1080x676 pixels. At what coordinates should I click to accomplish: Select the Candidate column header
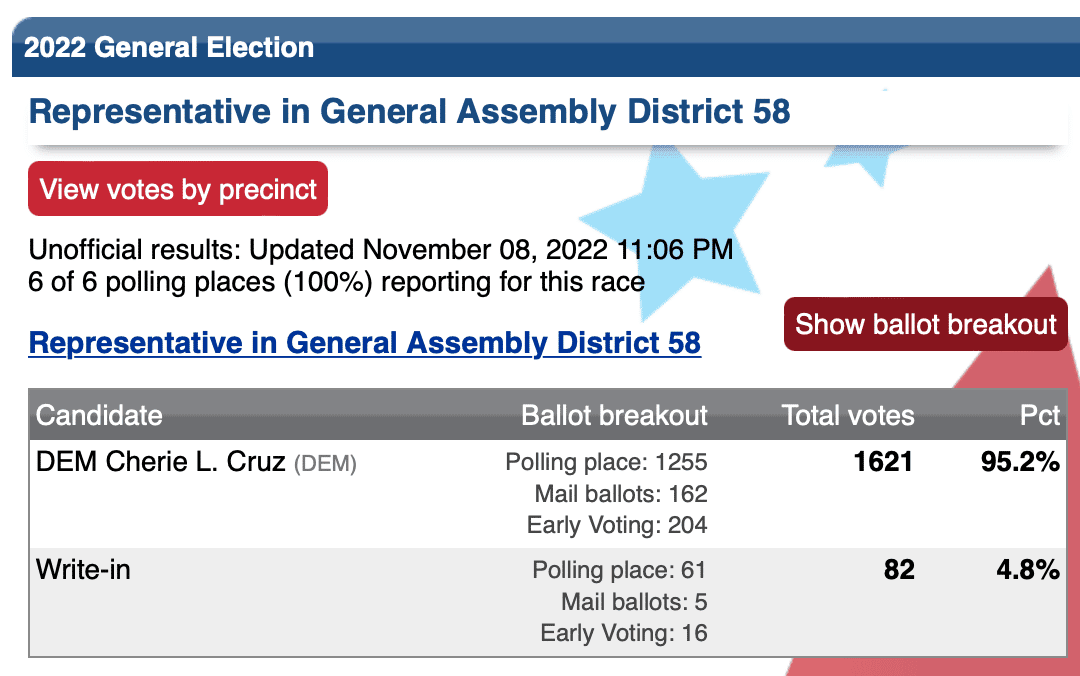[x=99, y=416]
